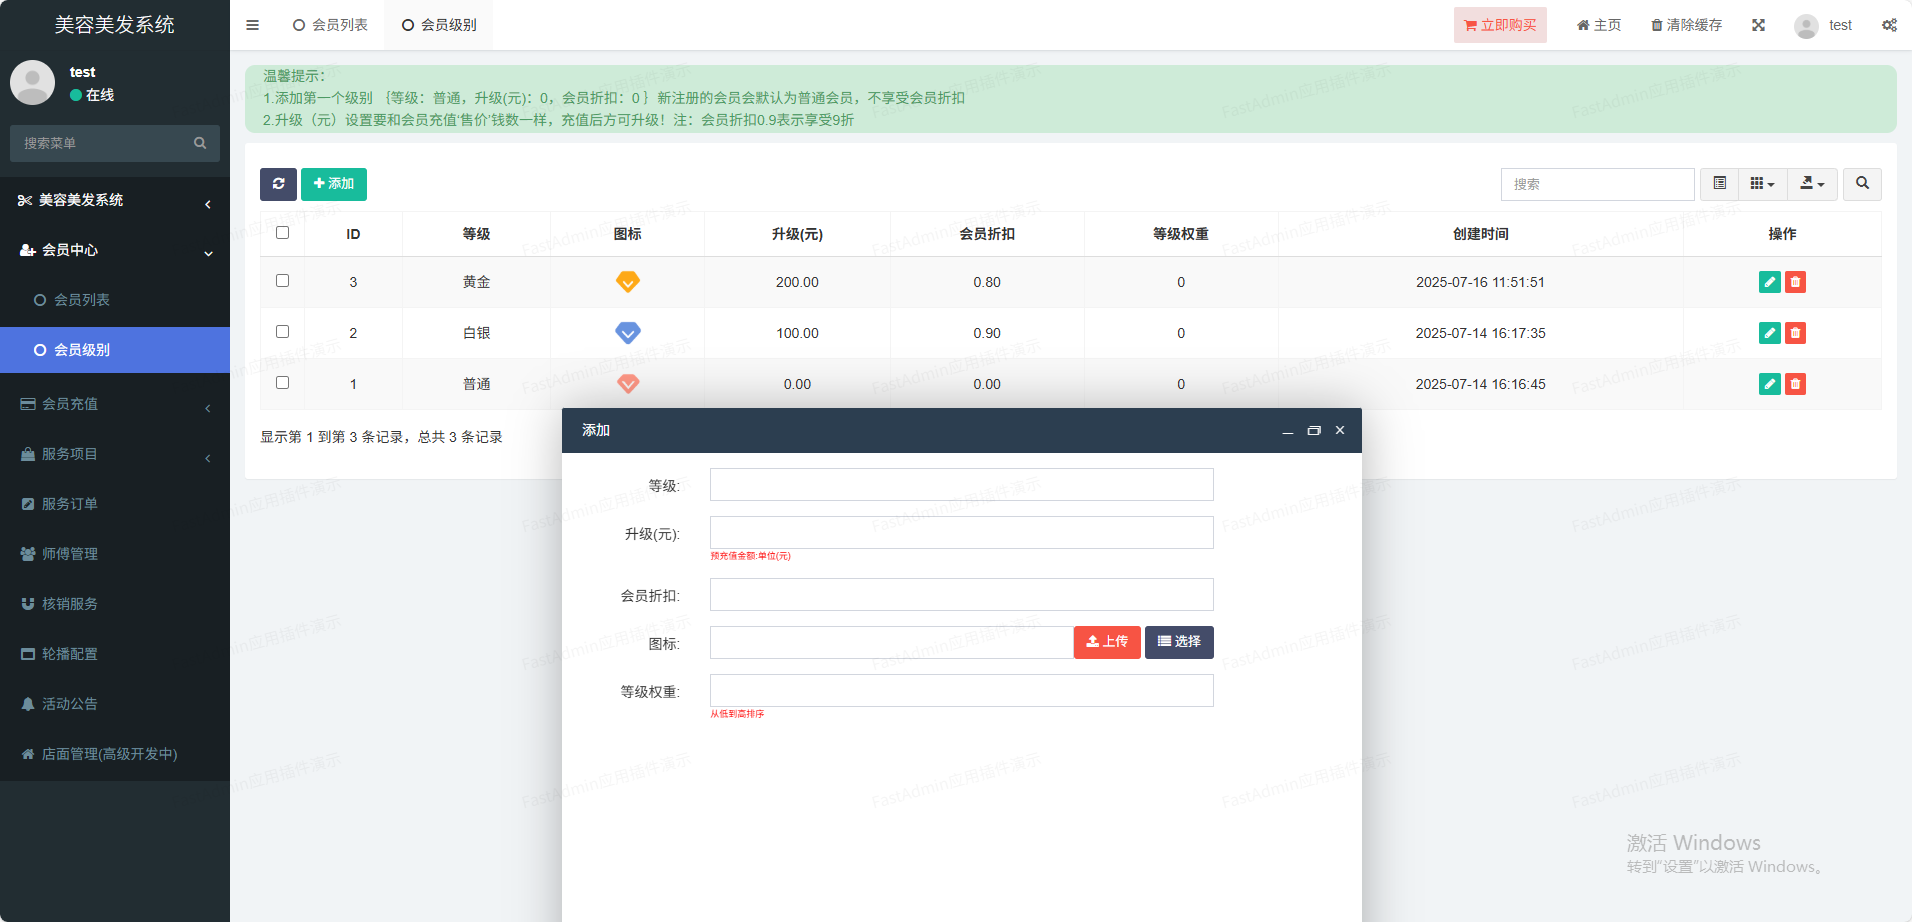Image resolution: width=1912 pixels, height=922 pixels.
Task: Click the 黄金 diamond level icon
Action: [627, 282]
